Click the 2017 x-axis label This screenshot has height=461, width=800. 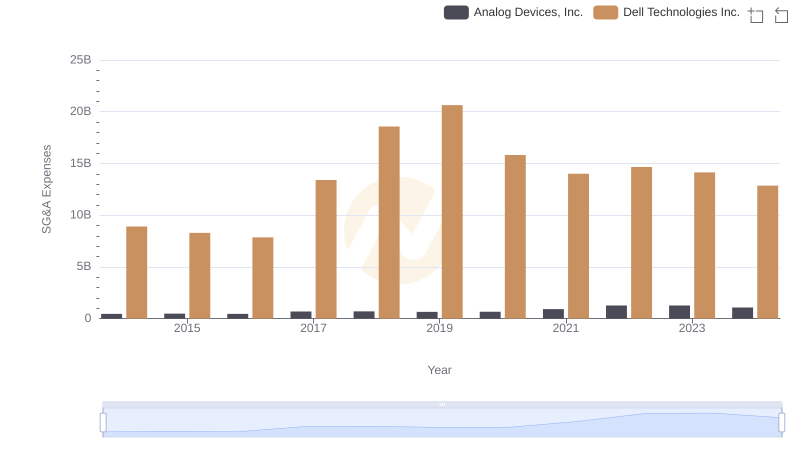pyautogui.click(x=313, y=328)
